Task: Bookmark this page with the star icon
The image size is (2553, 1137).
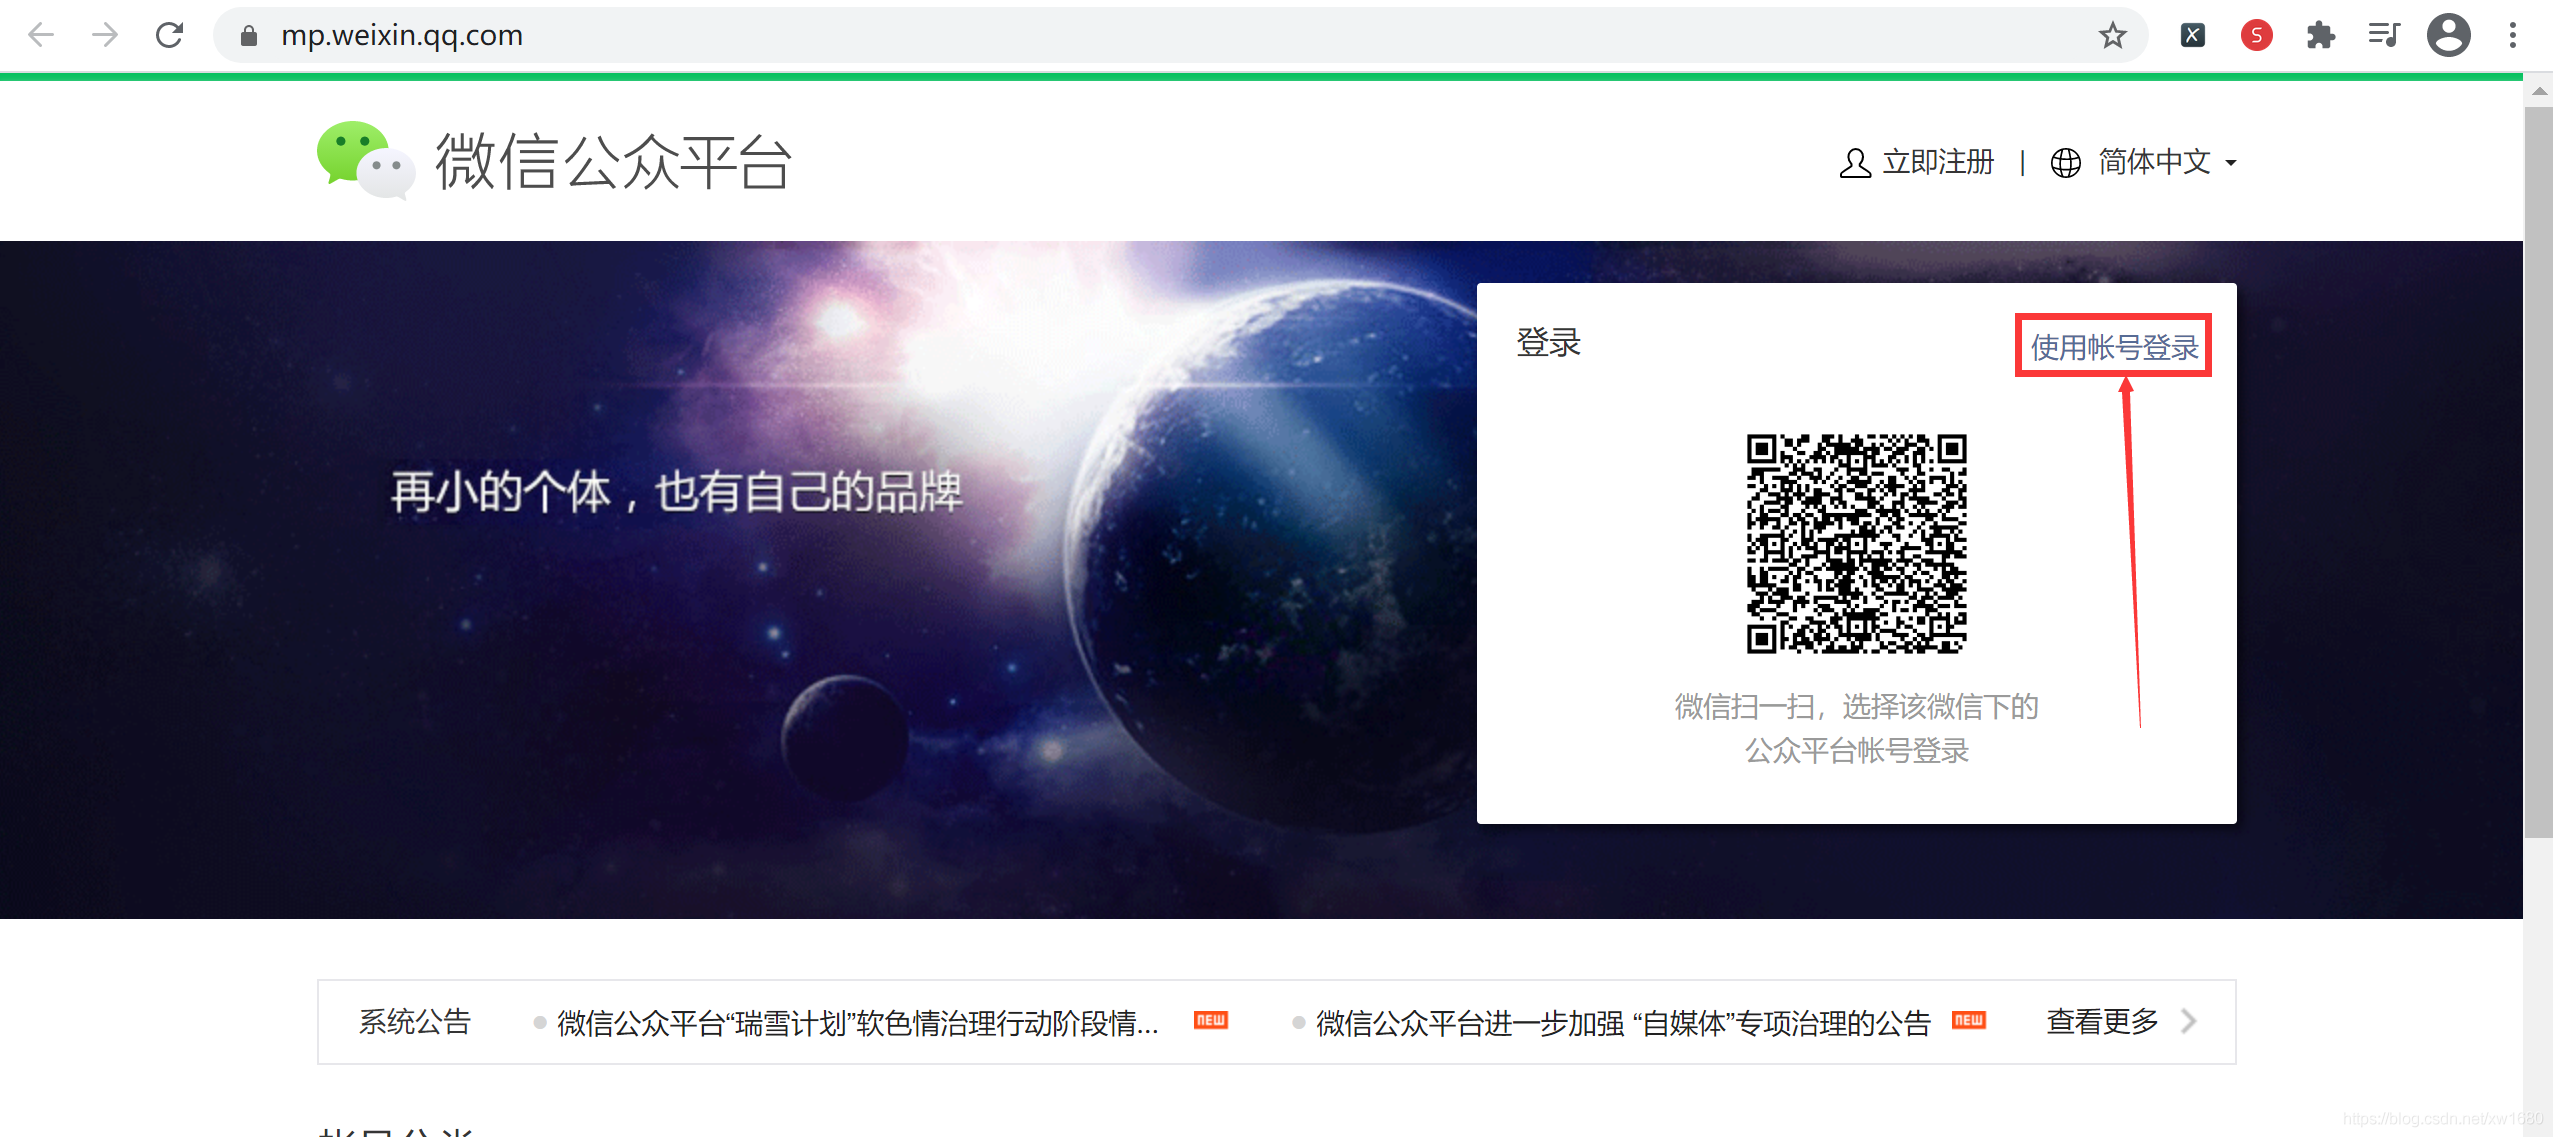Action: [2112, 36]
